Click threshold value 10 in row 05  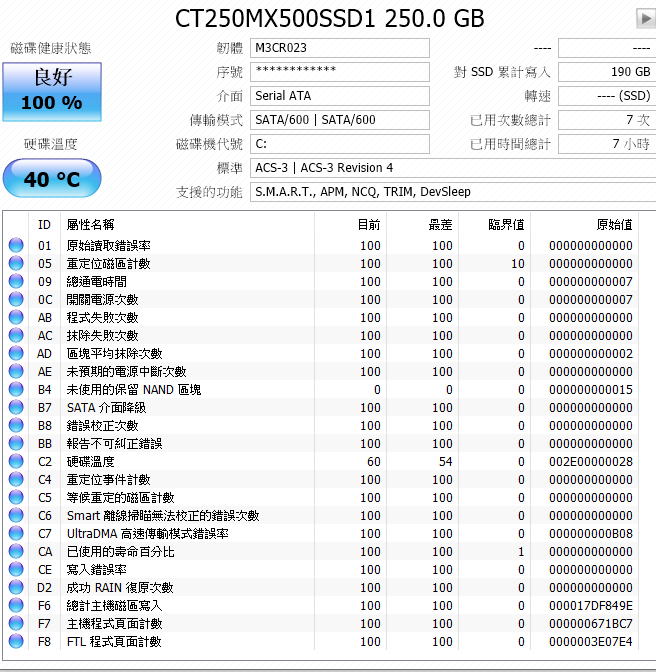point(518,264)
